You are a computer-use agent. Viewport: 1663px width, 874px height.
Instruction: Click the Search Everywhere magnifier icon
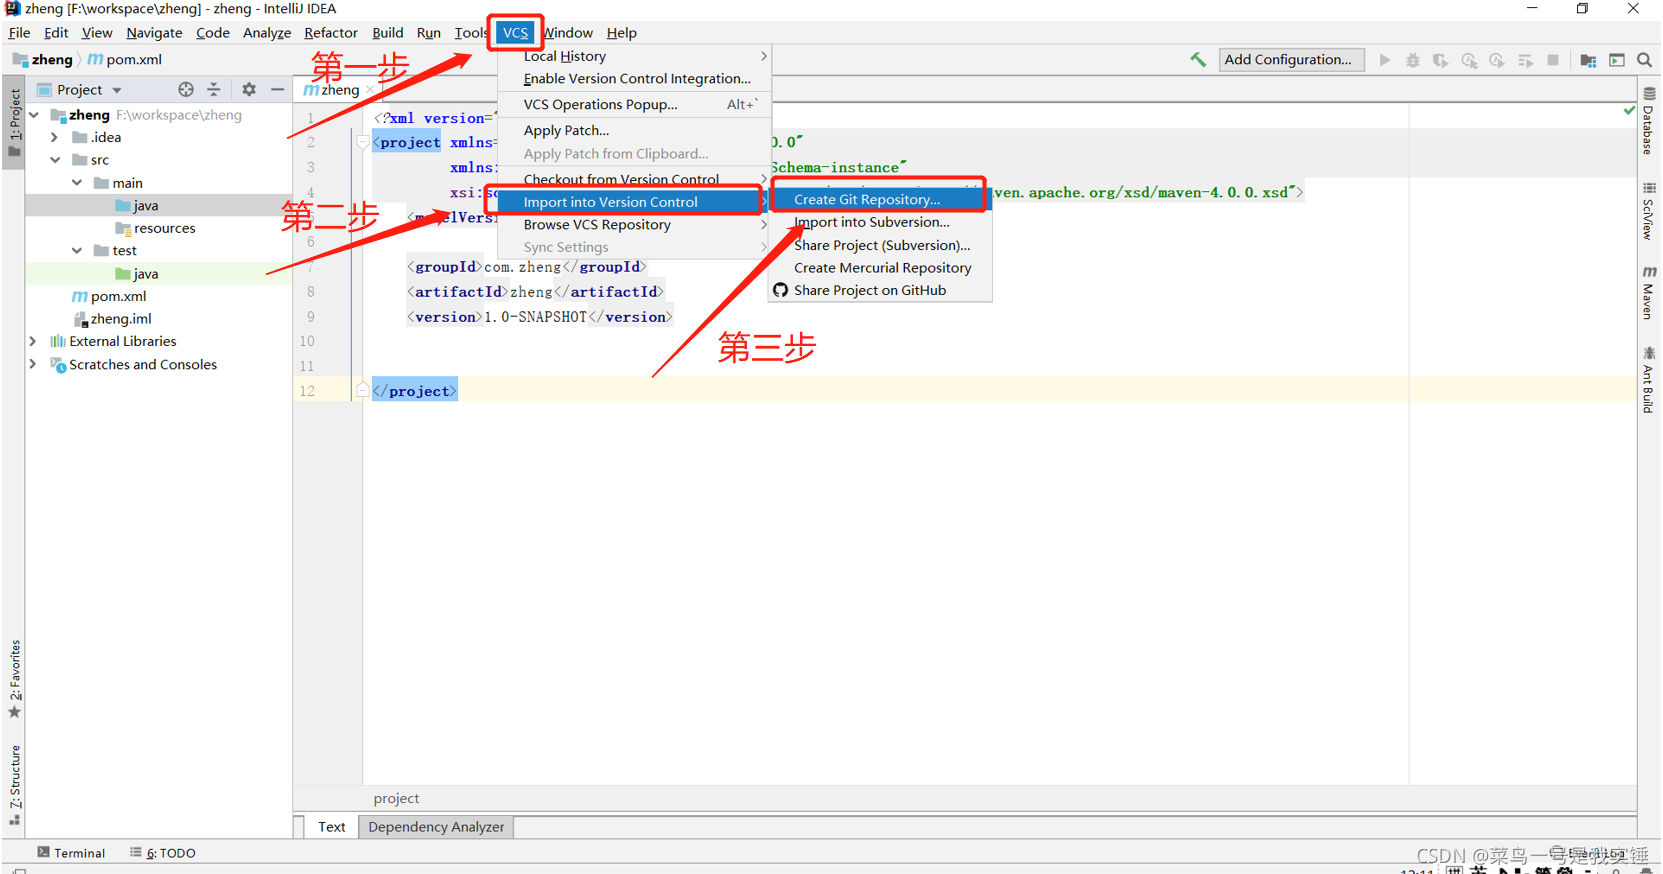(x=1644, y=60)
